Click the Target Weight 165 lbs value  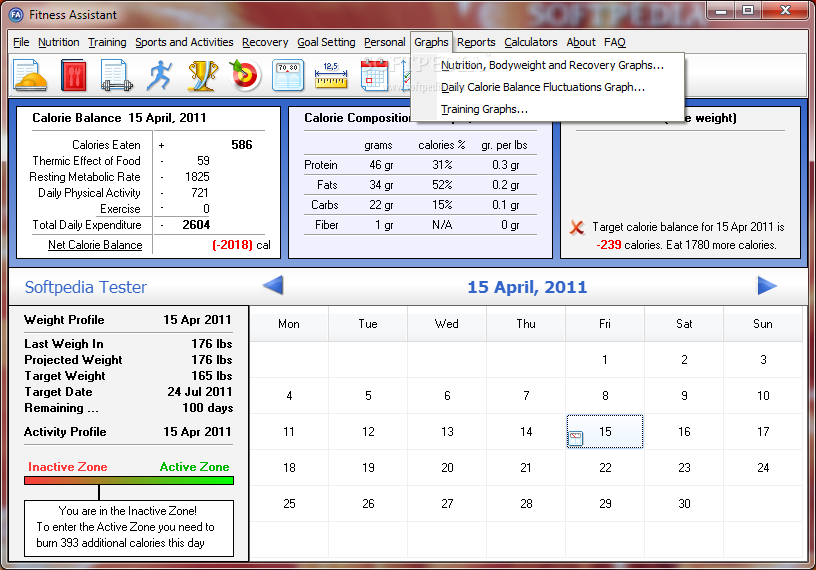click(x=211, y=376)
